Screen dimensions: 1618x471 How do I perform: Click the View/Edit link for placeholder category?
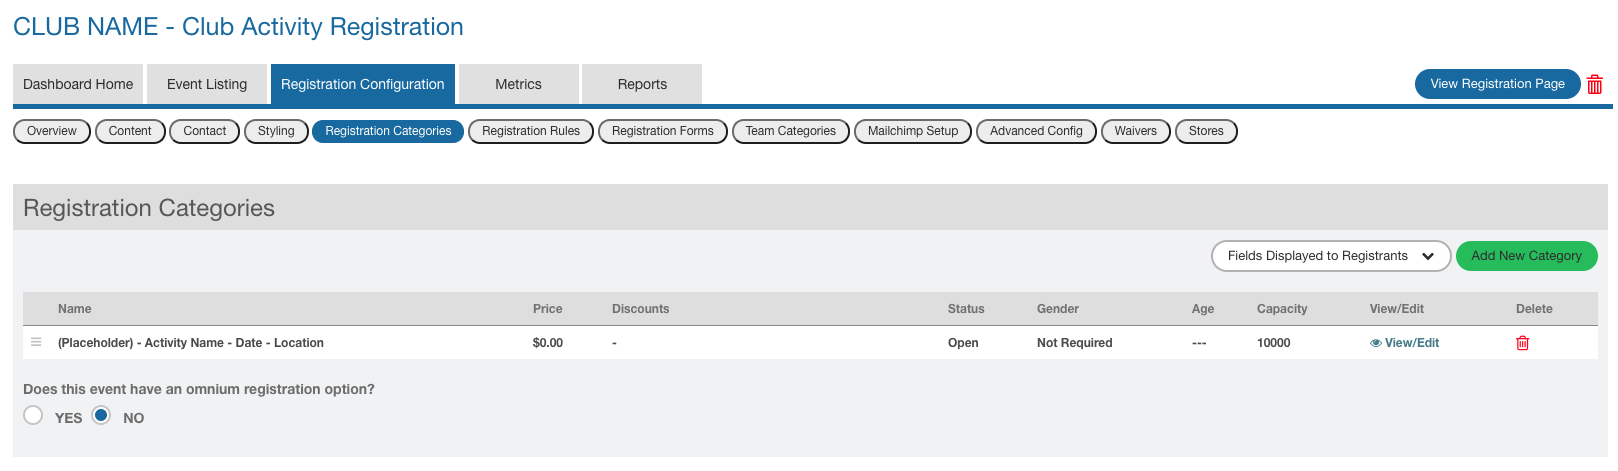pos(1411,343)
